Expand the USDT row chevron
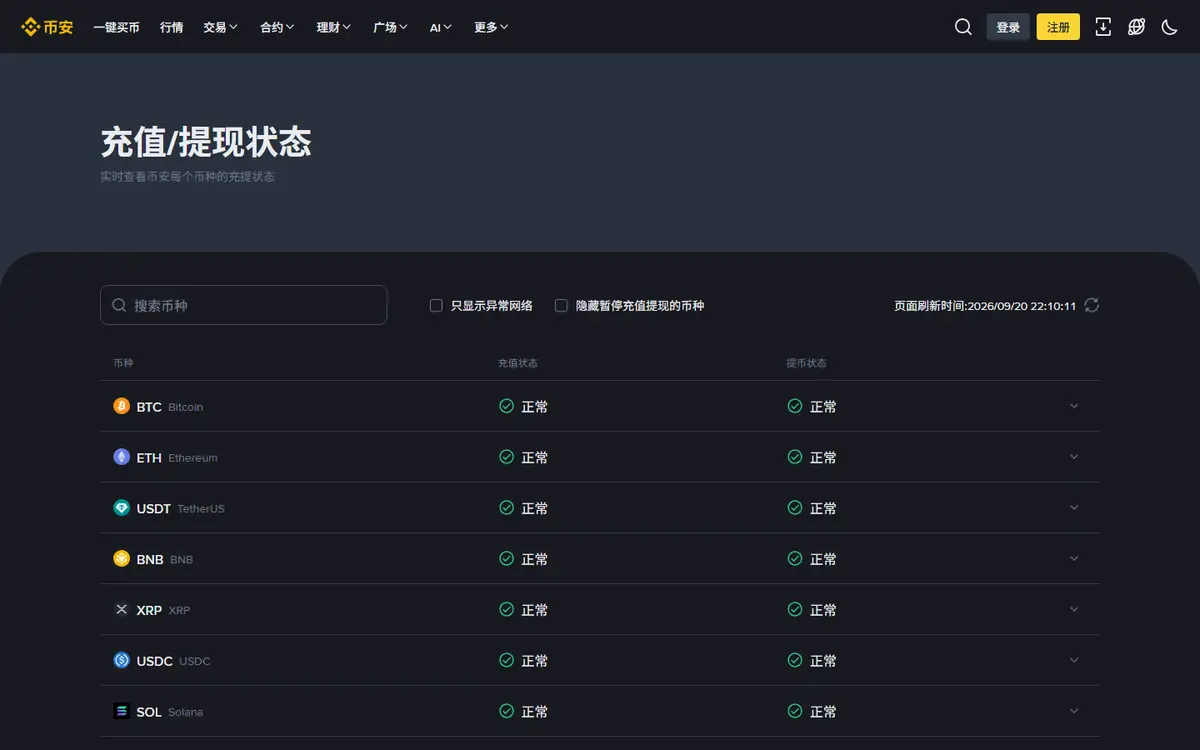Viewport: 1200px width, 750px height. click(1074, 508)
